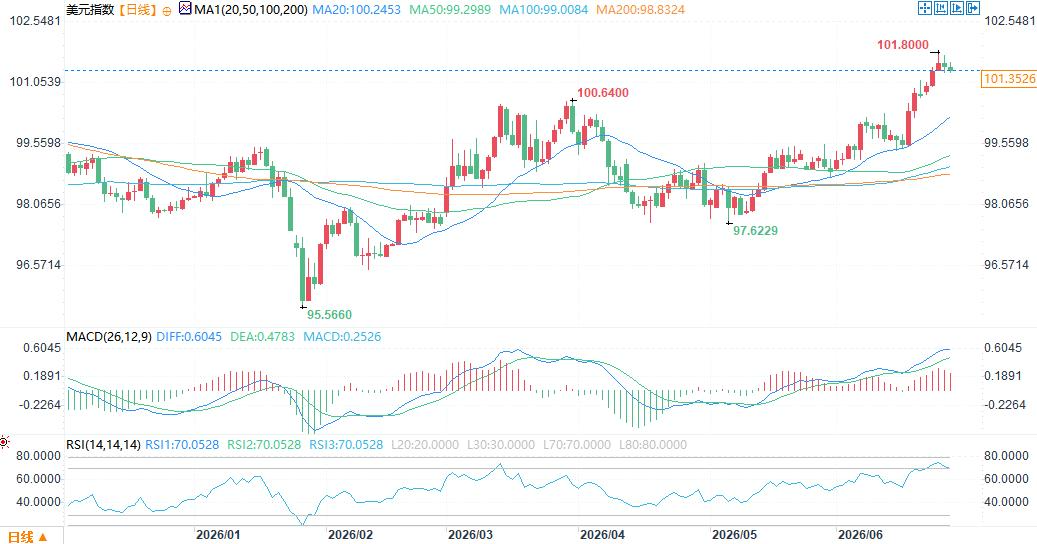Click the orange circle-plus icon beside 日线
The height and width of the screenshot is (544, 1037).
[x=167, y=11]
